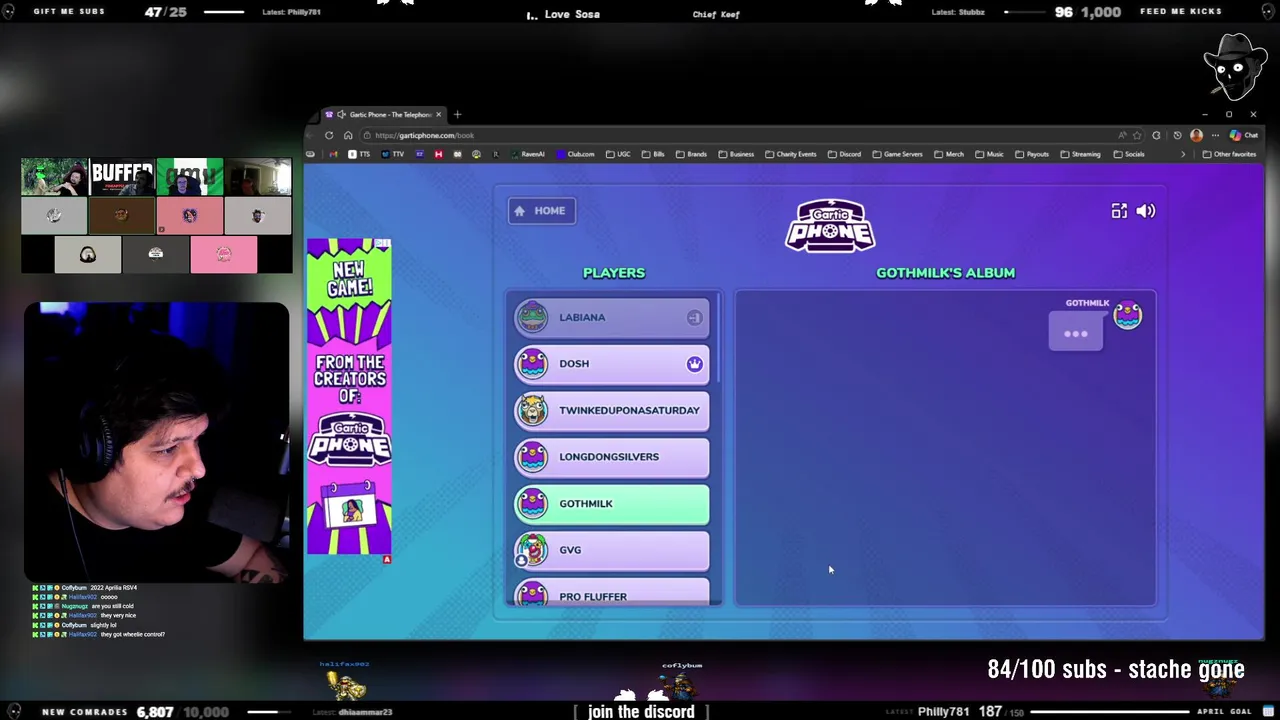This screenshot has width=1280, height=720.
Task: Click the typing dots bubble in album
Action: click(x=1076, y=333)
